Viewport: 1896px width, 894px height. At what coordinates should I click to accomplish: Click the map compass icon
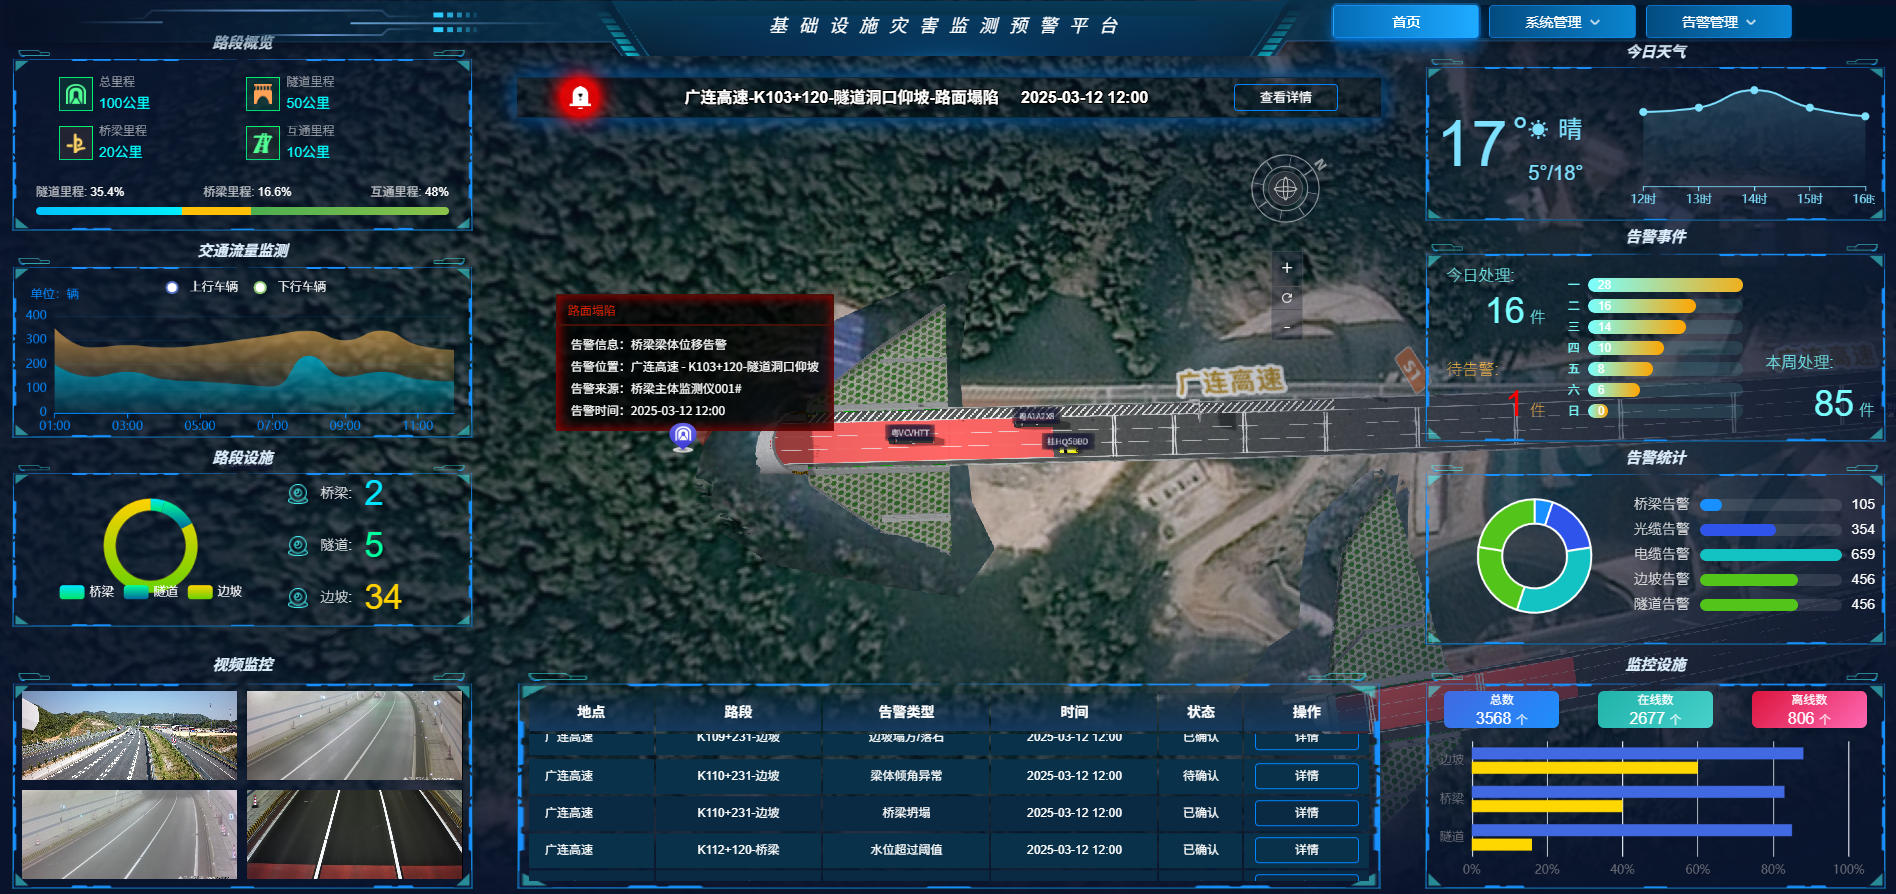coord(1285,188)
